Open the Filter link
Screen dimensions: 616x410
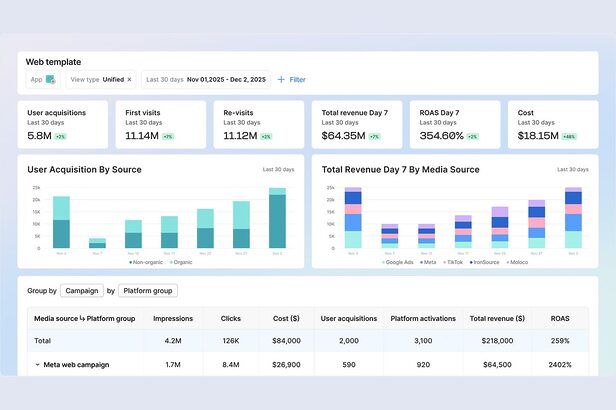pos(297,79)
